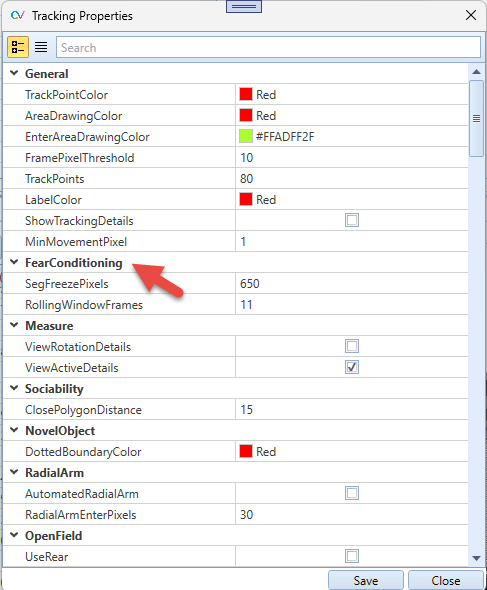
Task: Click the scrollbar down arrow
Action: point(476,558)
